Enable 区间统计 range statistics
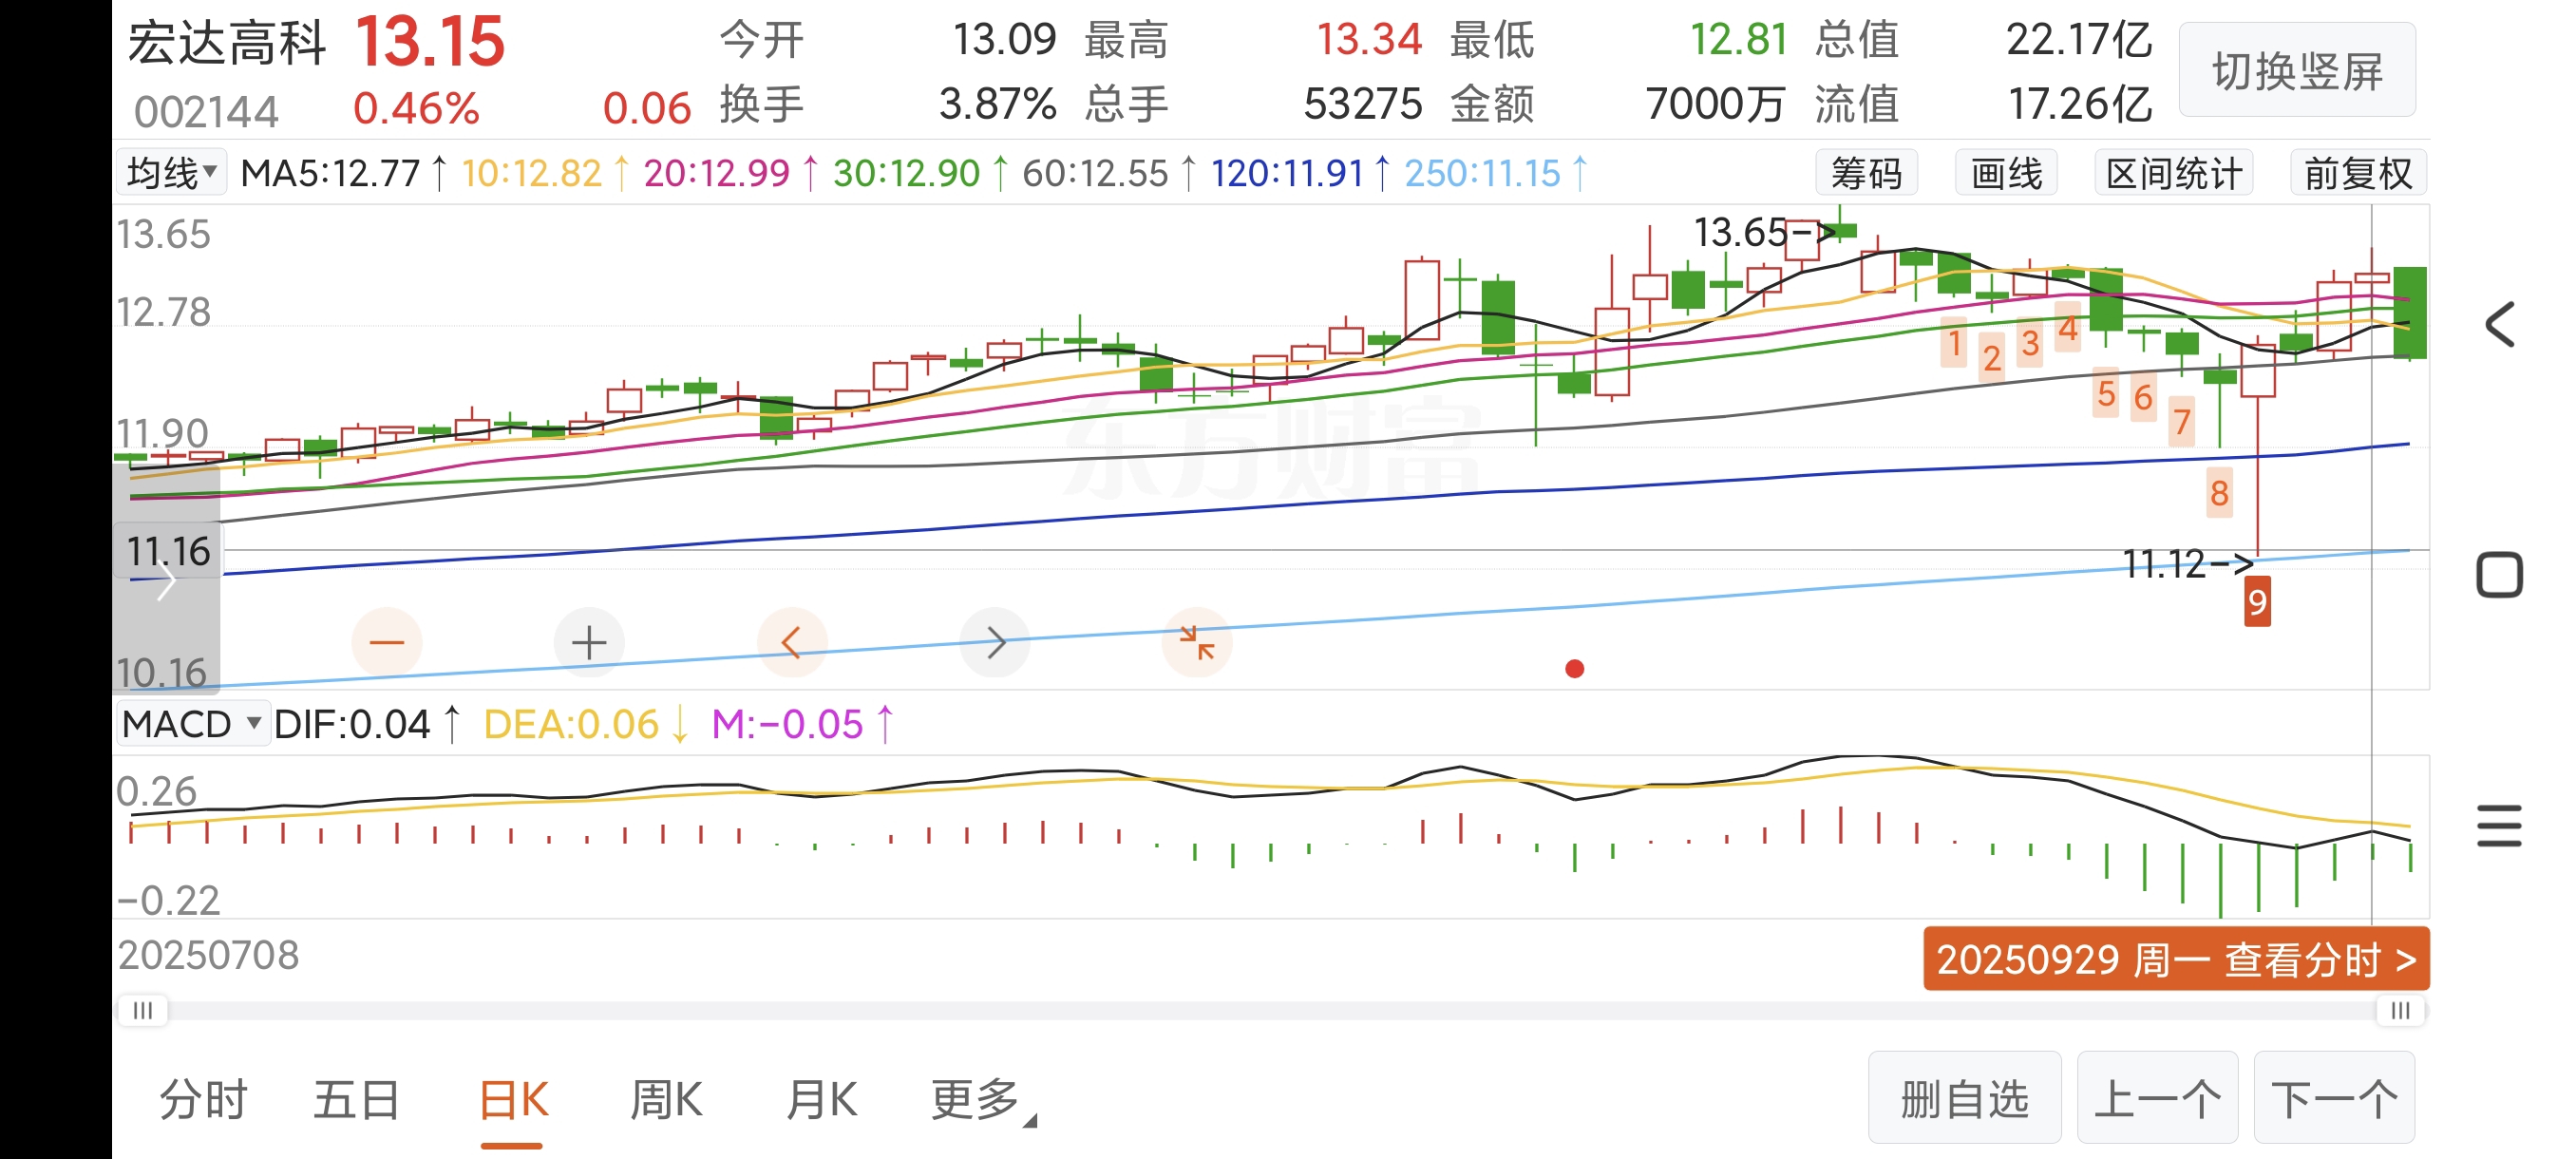Screen dimensions: 2576x1159 [2173, 174]
